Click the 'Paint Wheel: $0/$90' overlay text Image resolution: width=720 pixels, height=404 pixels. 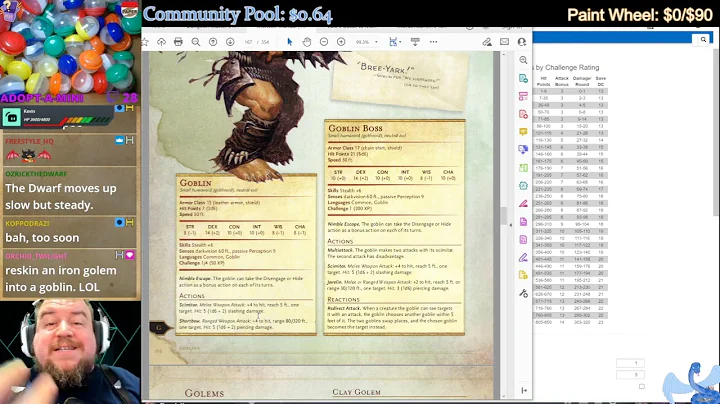point(640,15)
